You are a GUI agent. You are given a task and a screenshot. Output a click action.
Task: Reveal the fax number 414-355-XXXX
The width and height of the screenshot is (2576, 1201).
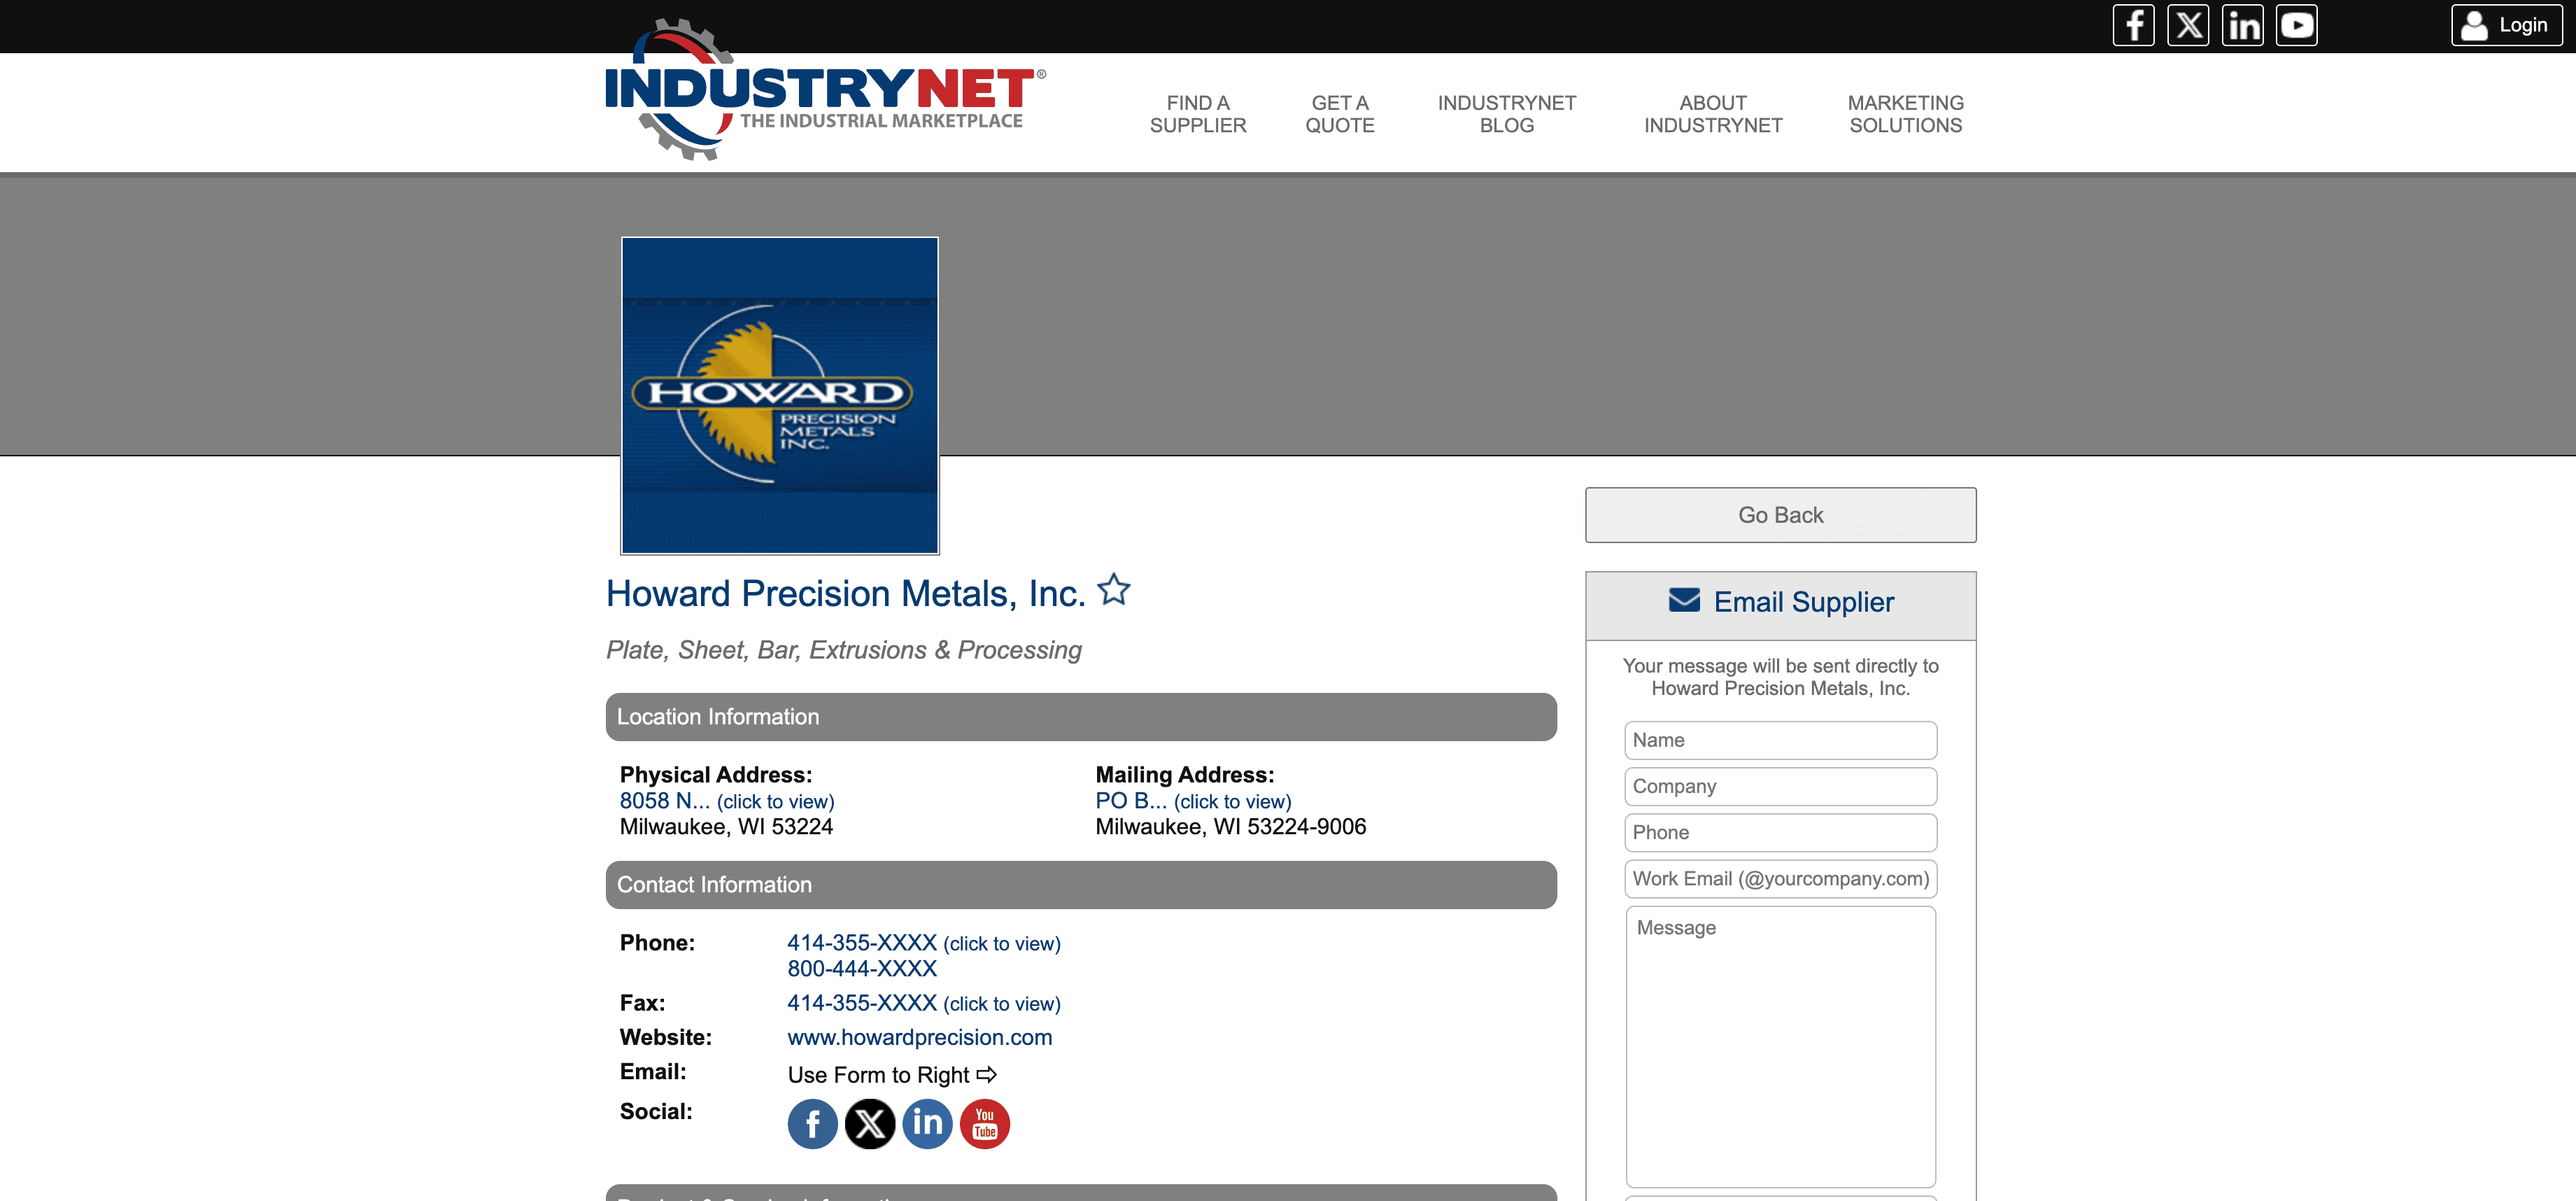click(x=924, y=1003)
